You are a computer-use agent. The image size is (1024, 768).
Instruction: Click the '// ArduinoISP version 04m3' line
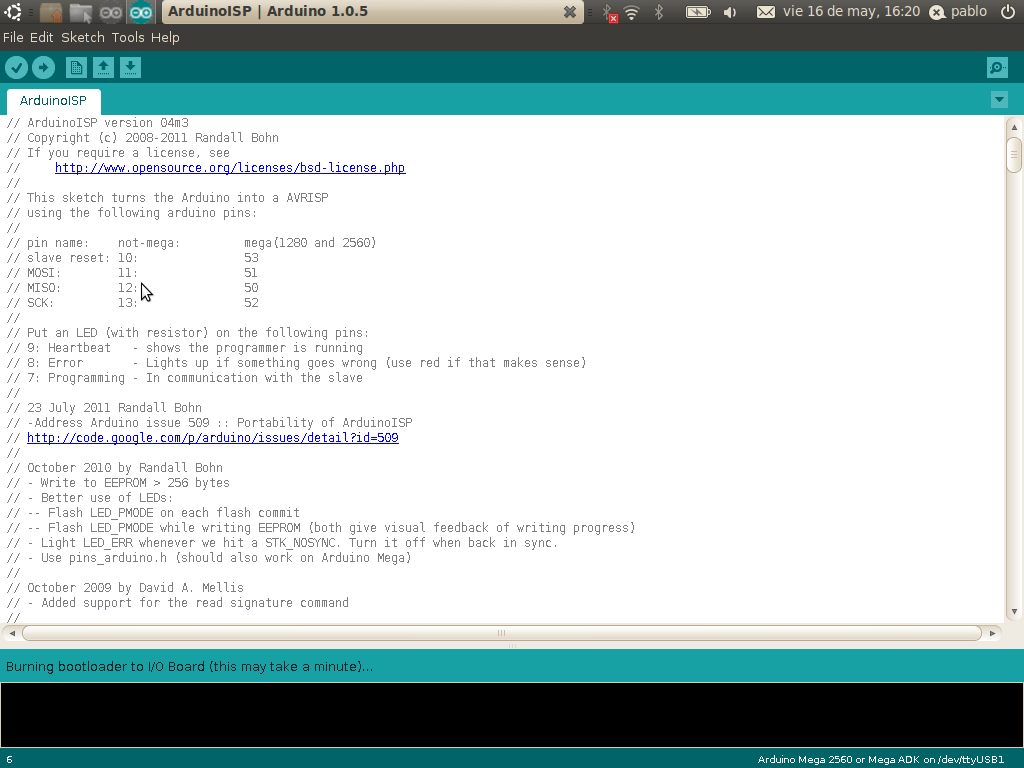point(98,123)
